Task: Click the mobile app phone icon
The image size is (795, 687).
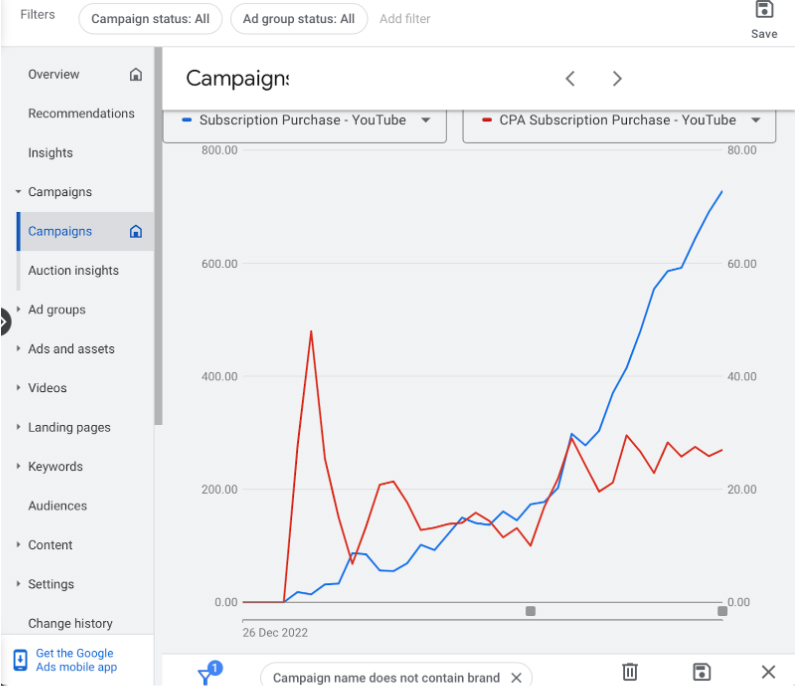Action: pos(20,660)
